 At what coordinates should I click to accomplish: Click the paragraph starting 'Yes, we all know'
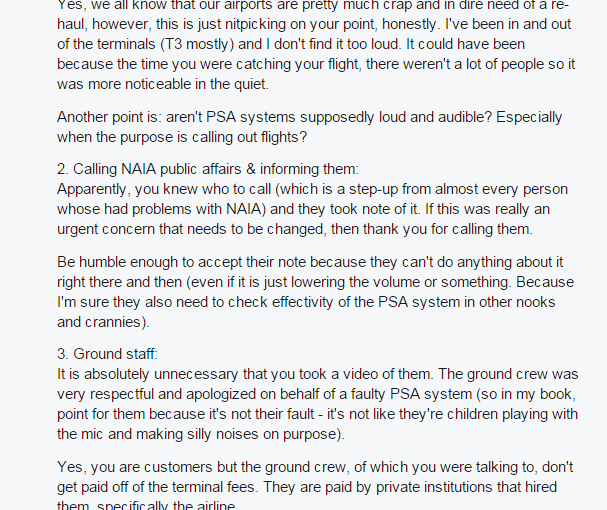point(316,44)
